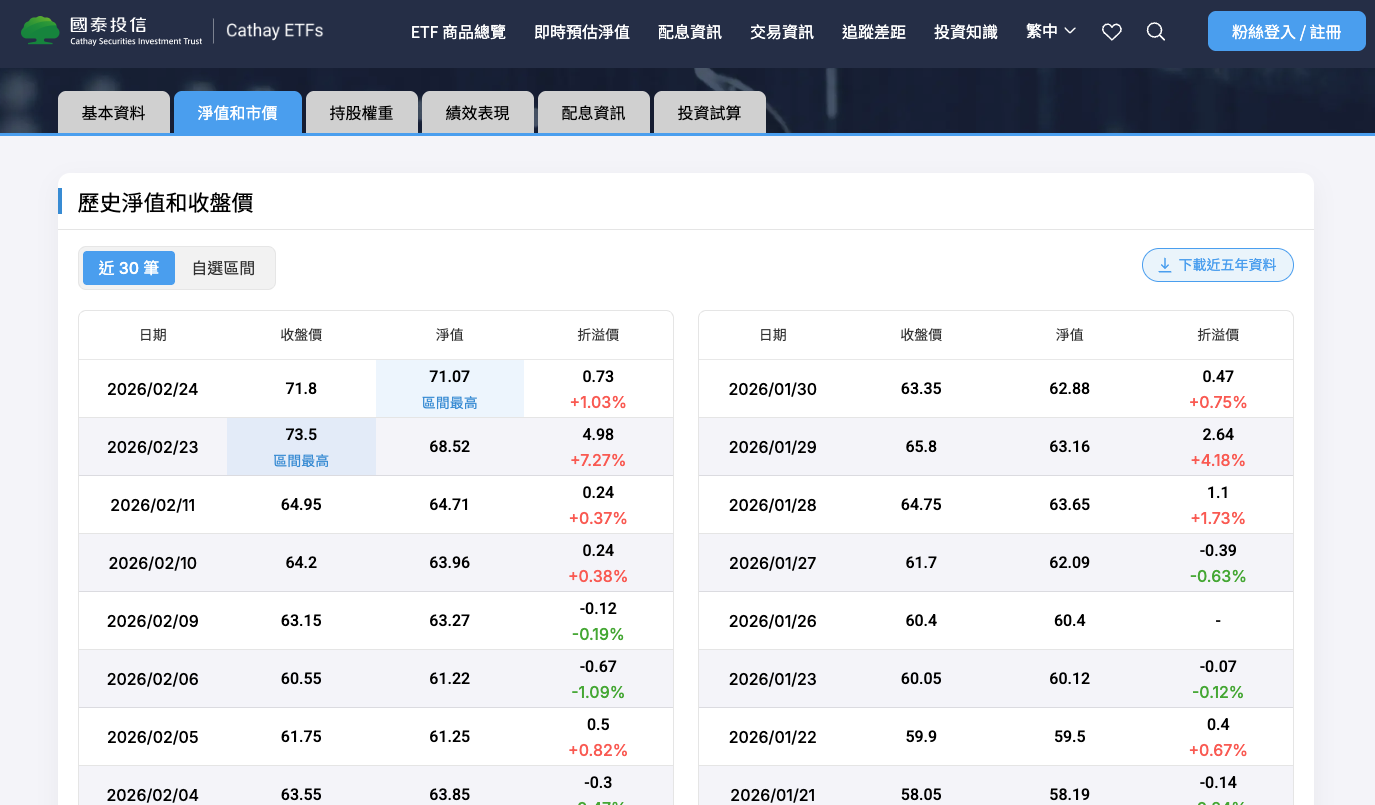This screenshot has height=805, width=1375.
Task: Open the 績效表現 tab
Action: tap(477, 113)
